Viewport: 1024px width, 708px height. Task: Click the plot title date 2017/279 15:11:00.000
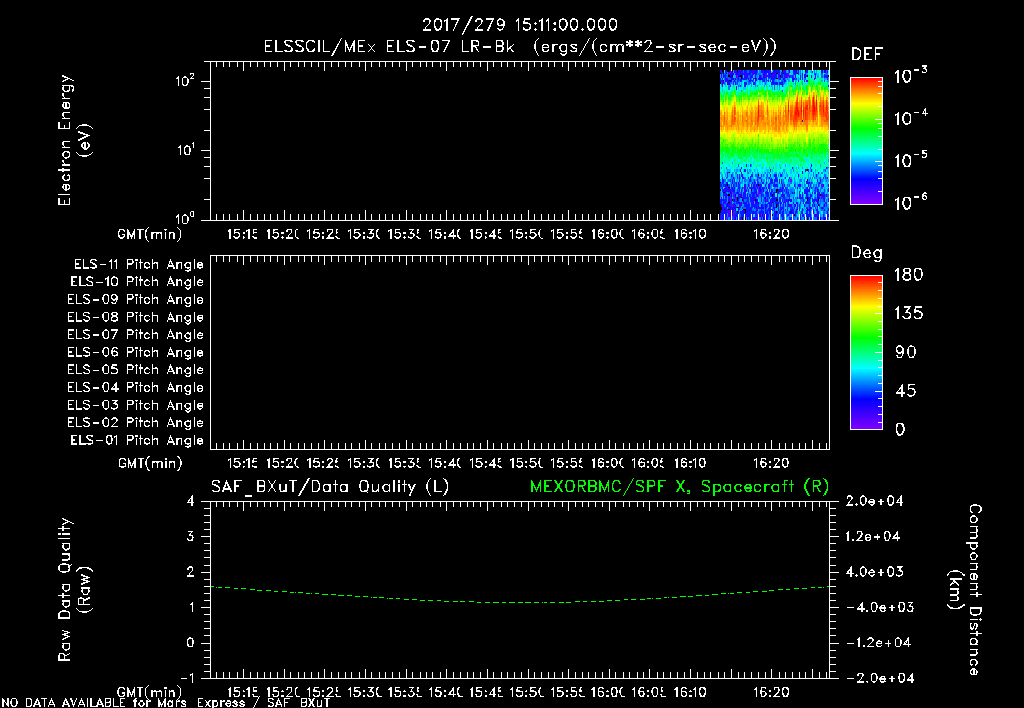coord(520,25)
